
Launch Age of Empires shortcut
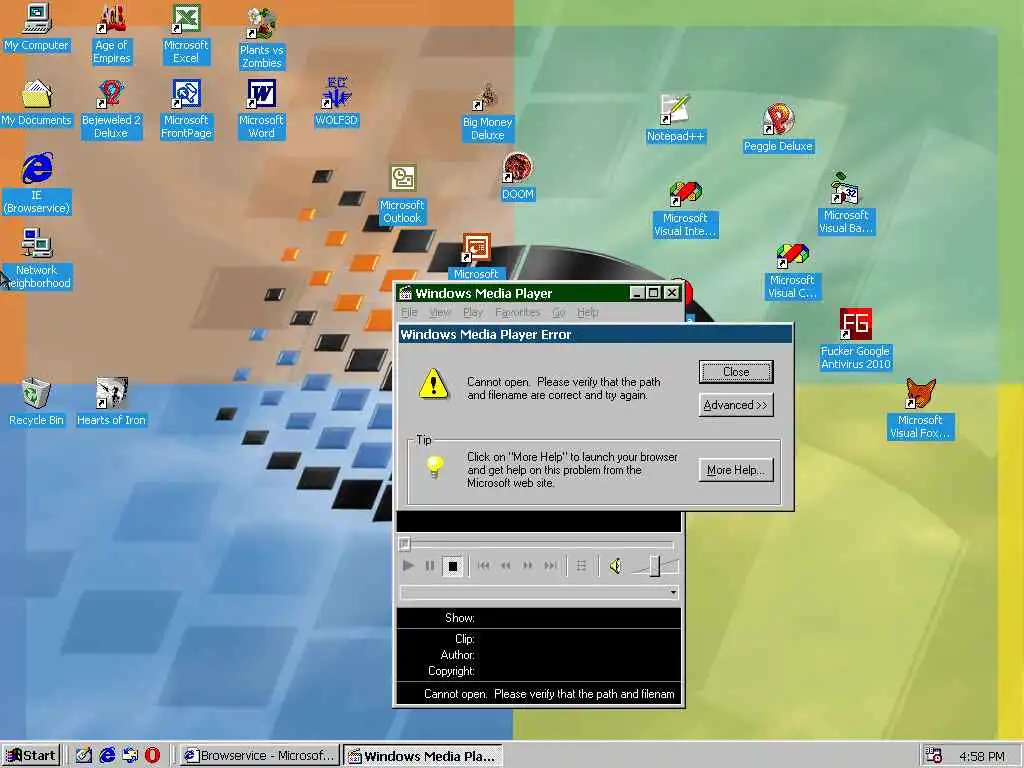111,33
